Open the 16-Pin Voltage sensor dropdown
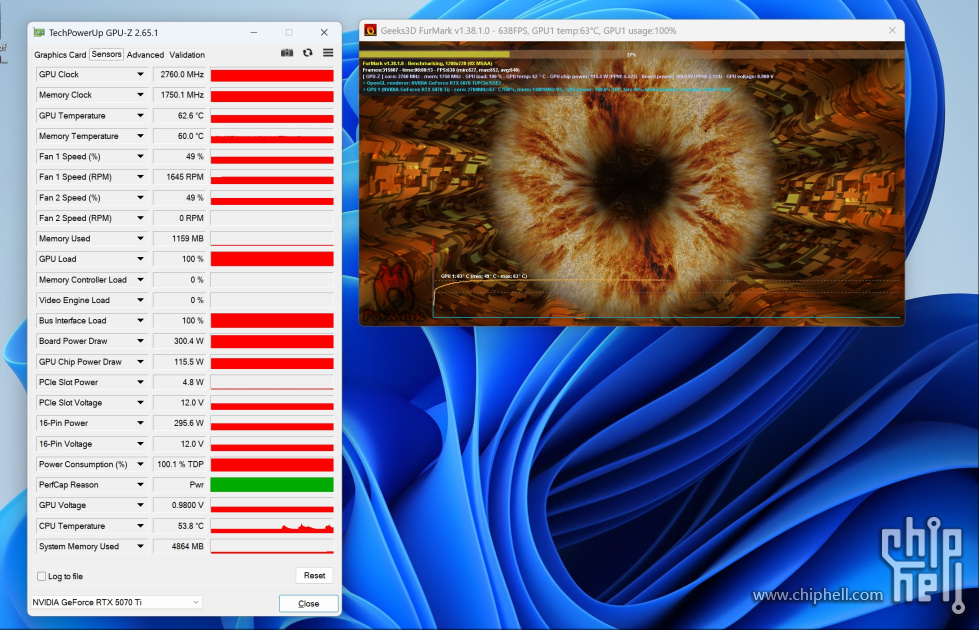The image size is (979, 630). click(x=140, y=444)
